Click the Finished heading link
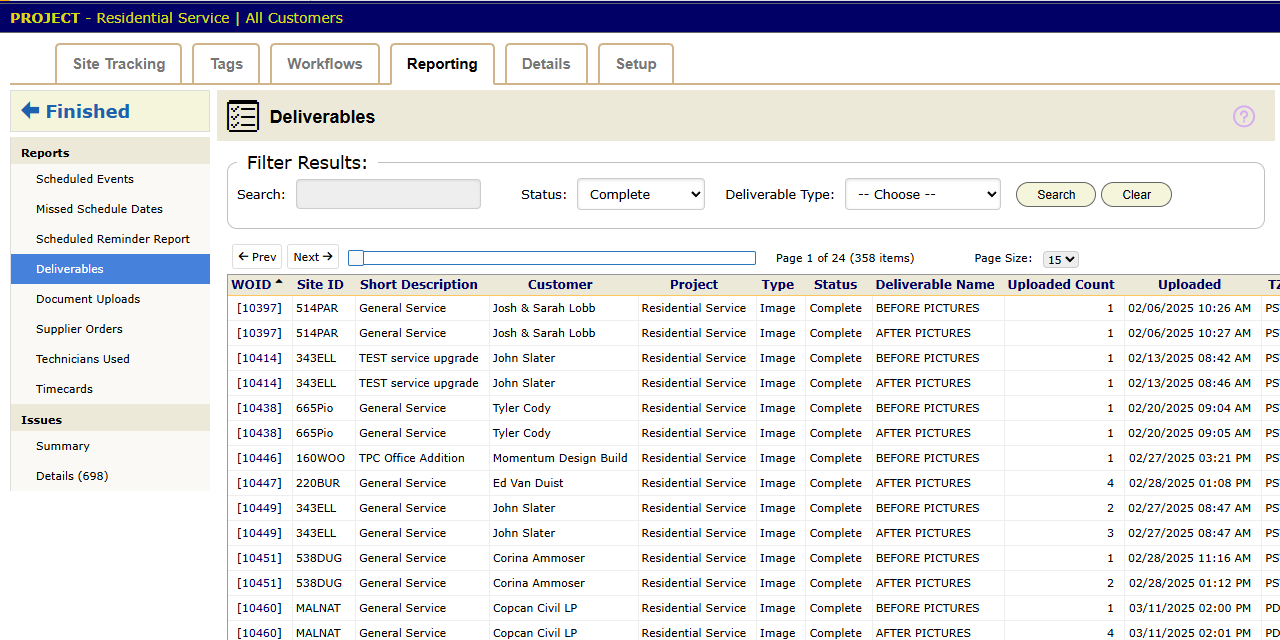The image size is (1280, 640). (x=88, y=111)
